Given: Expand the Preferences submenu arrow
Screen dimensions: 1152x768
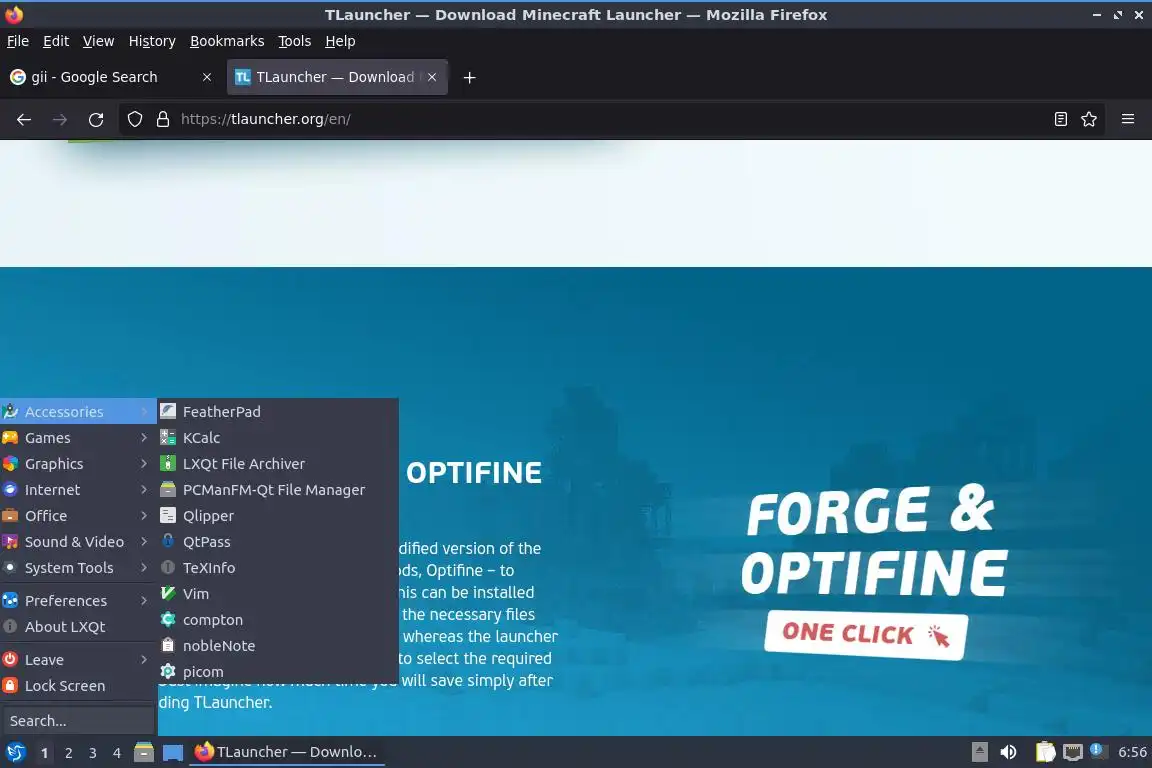Looking at the screenshot, I should tap(144, 600).
